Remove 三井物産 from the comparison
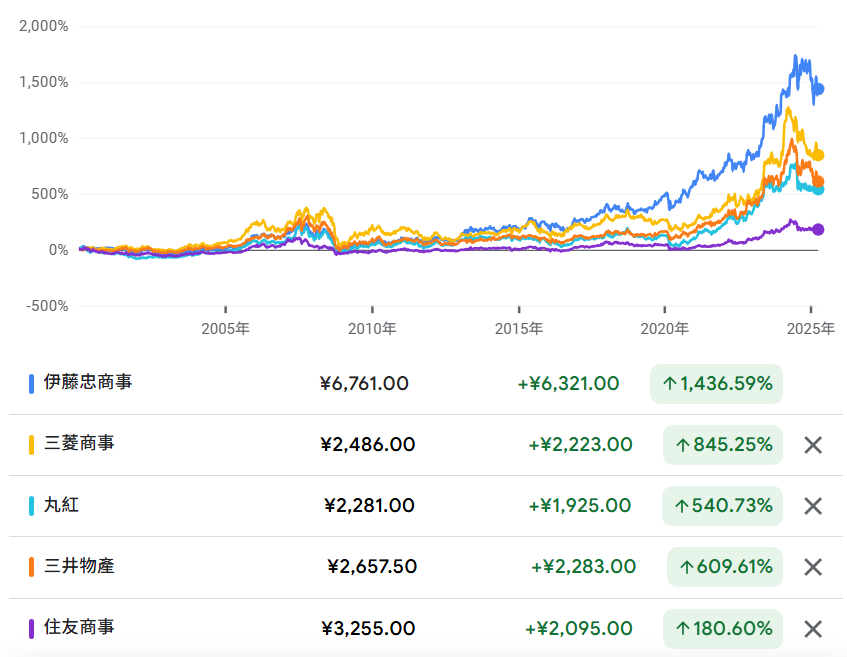This screenshot has height=657, width=847. click(x=813, y=567)
